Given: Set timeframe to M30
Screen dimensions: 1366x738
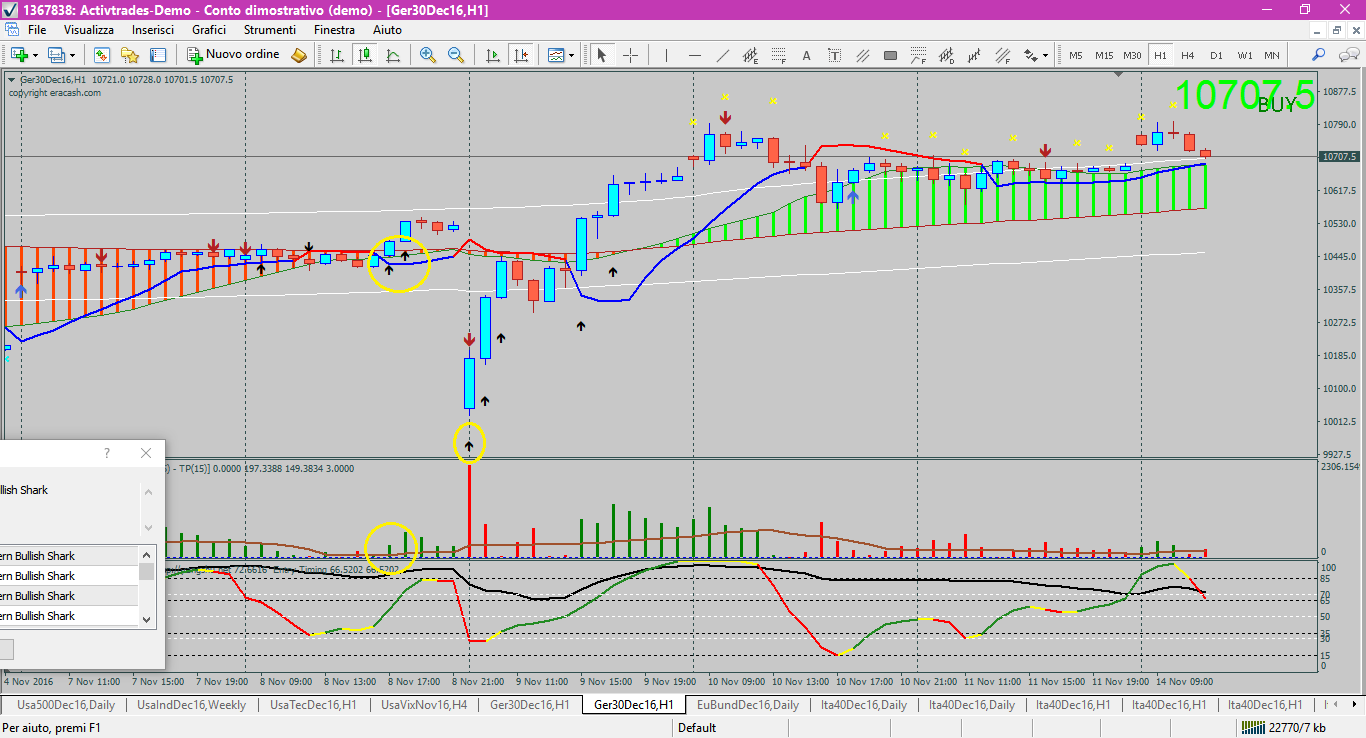Looking at the screenshot, I should click(x=1132, y=55).
